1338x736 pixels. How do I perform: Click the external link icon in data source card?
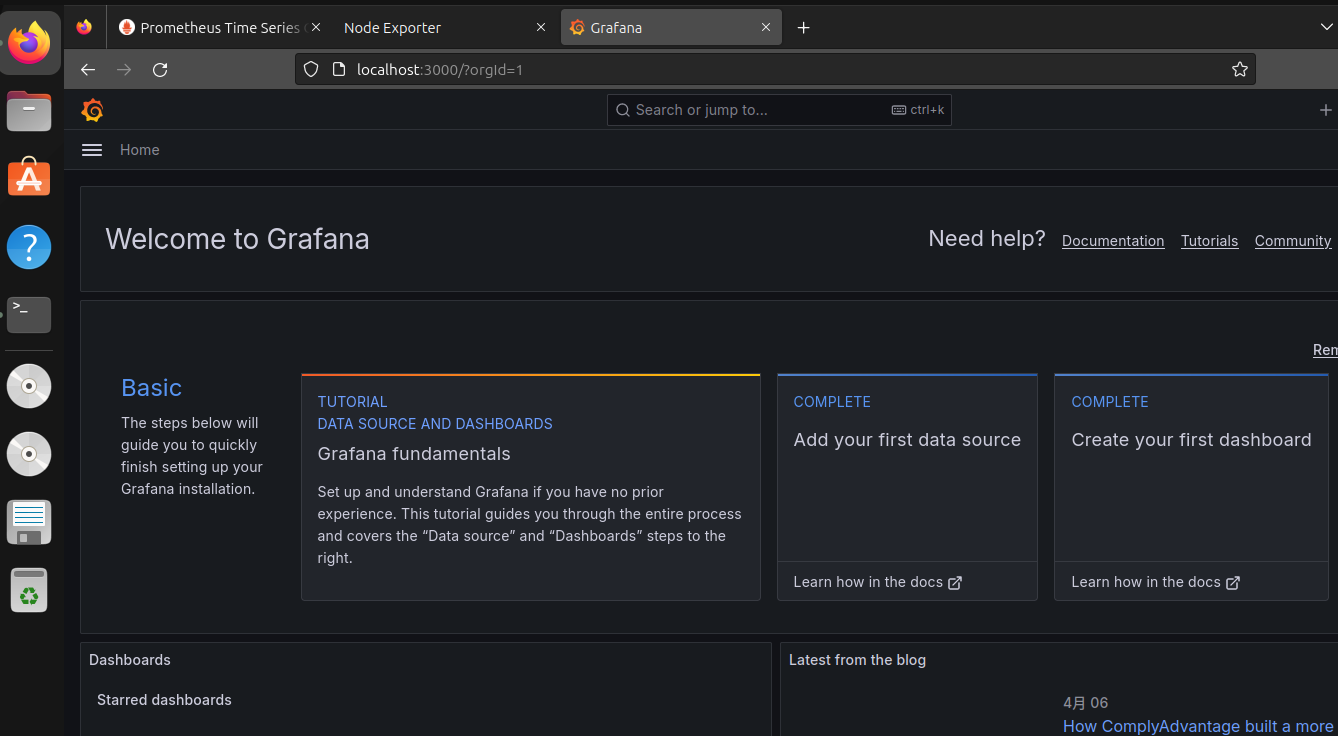point(955,583)
